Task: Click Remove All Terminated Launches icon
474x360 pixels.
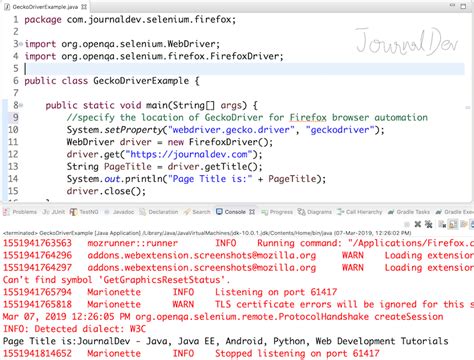Action: coord(429,224)
